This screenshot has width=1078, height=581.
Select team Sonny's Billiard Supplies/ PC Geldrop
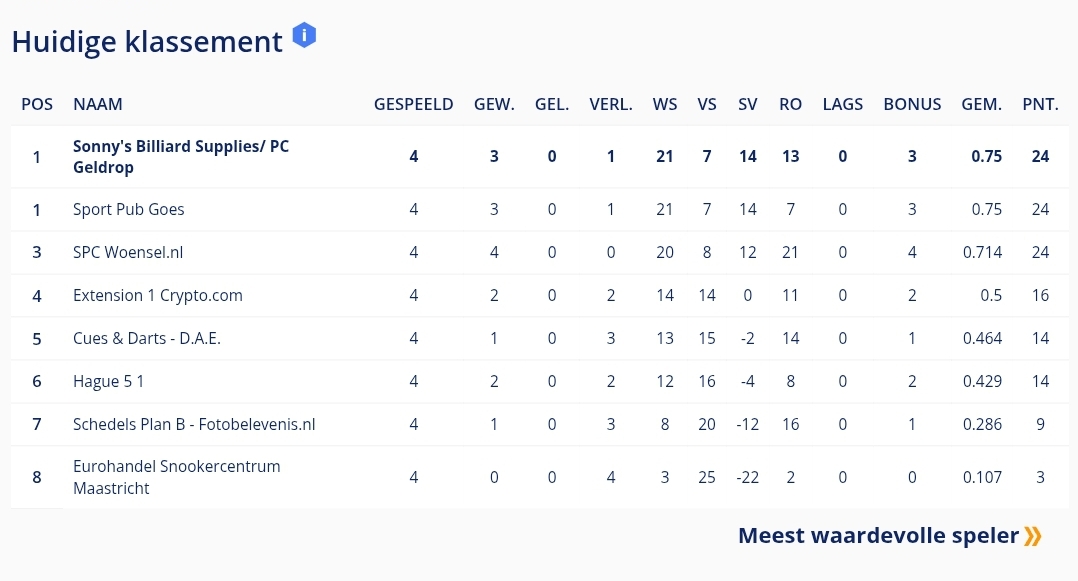(181, 157)
